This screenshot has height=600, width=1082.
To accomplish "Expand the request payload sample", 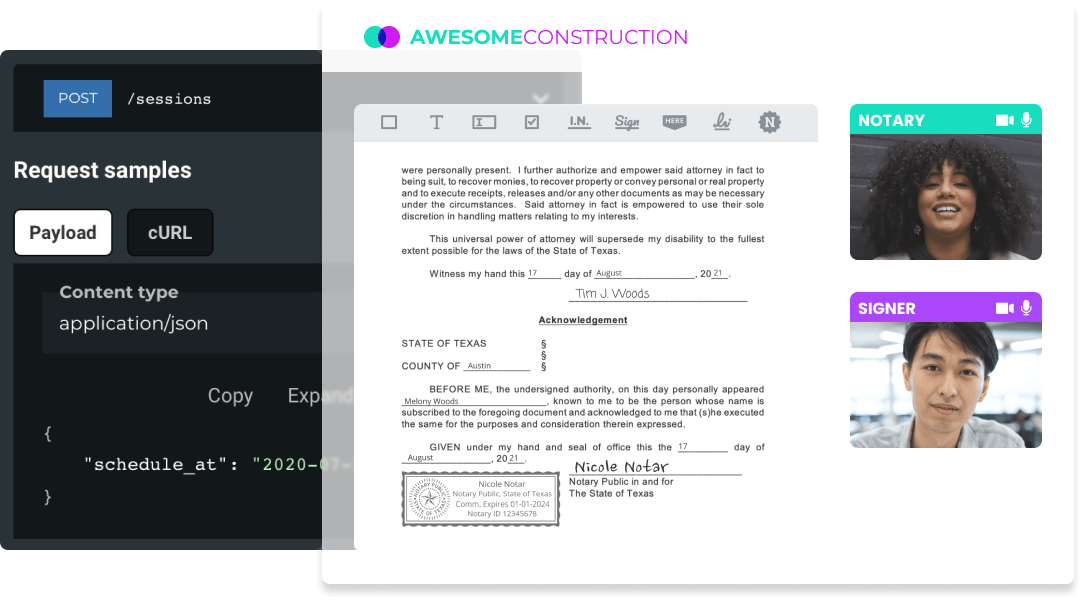I will tap(313, 395).
